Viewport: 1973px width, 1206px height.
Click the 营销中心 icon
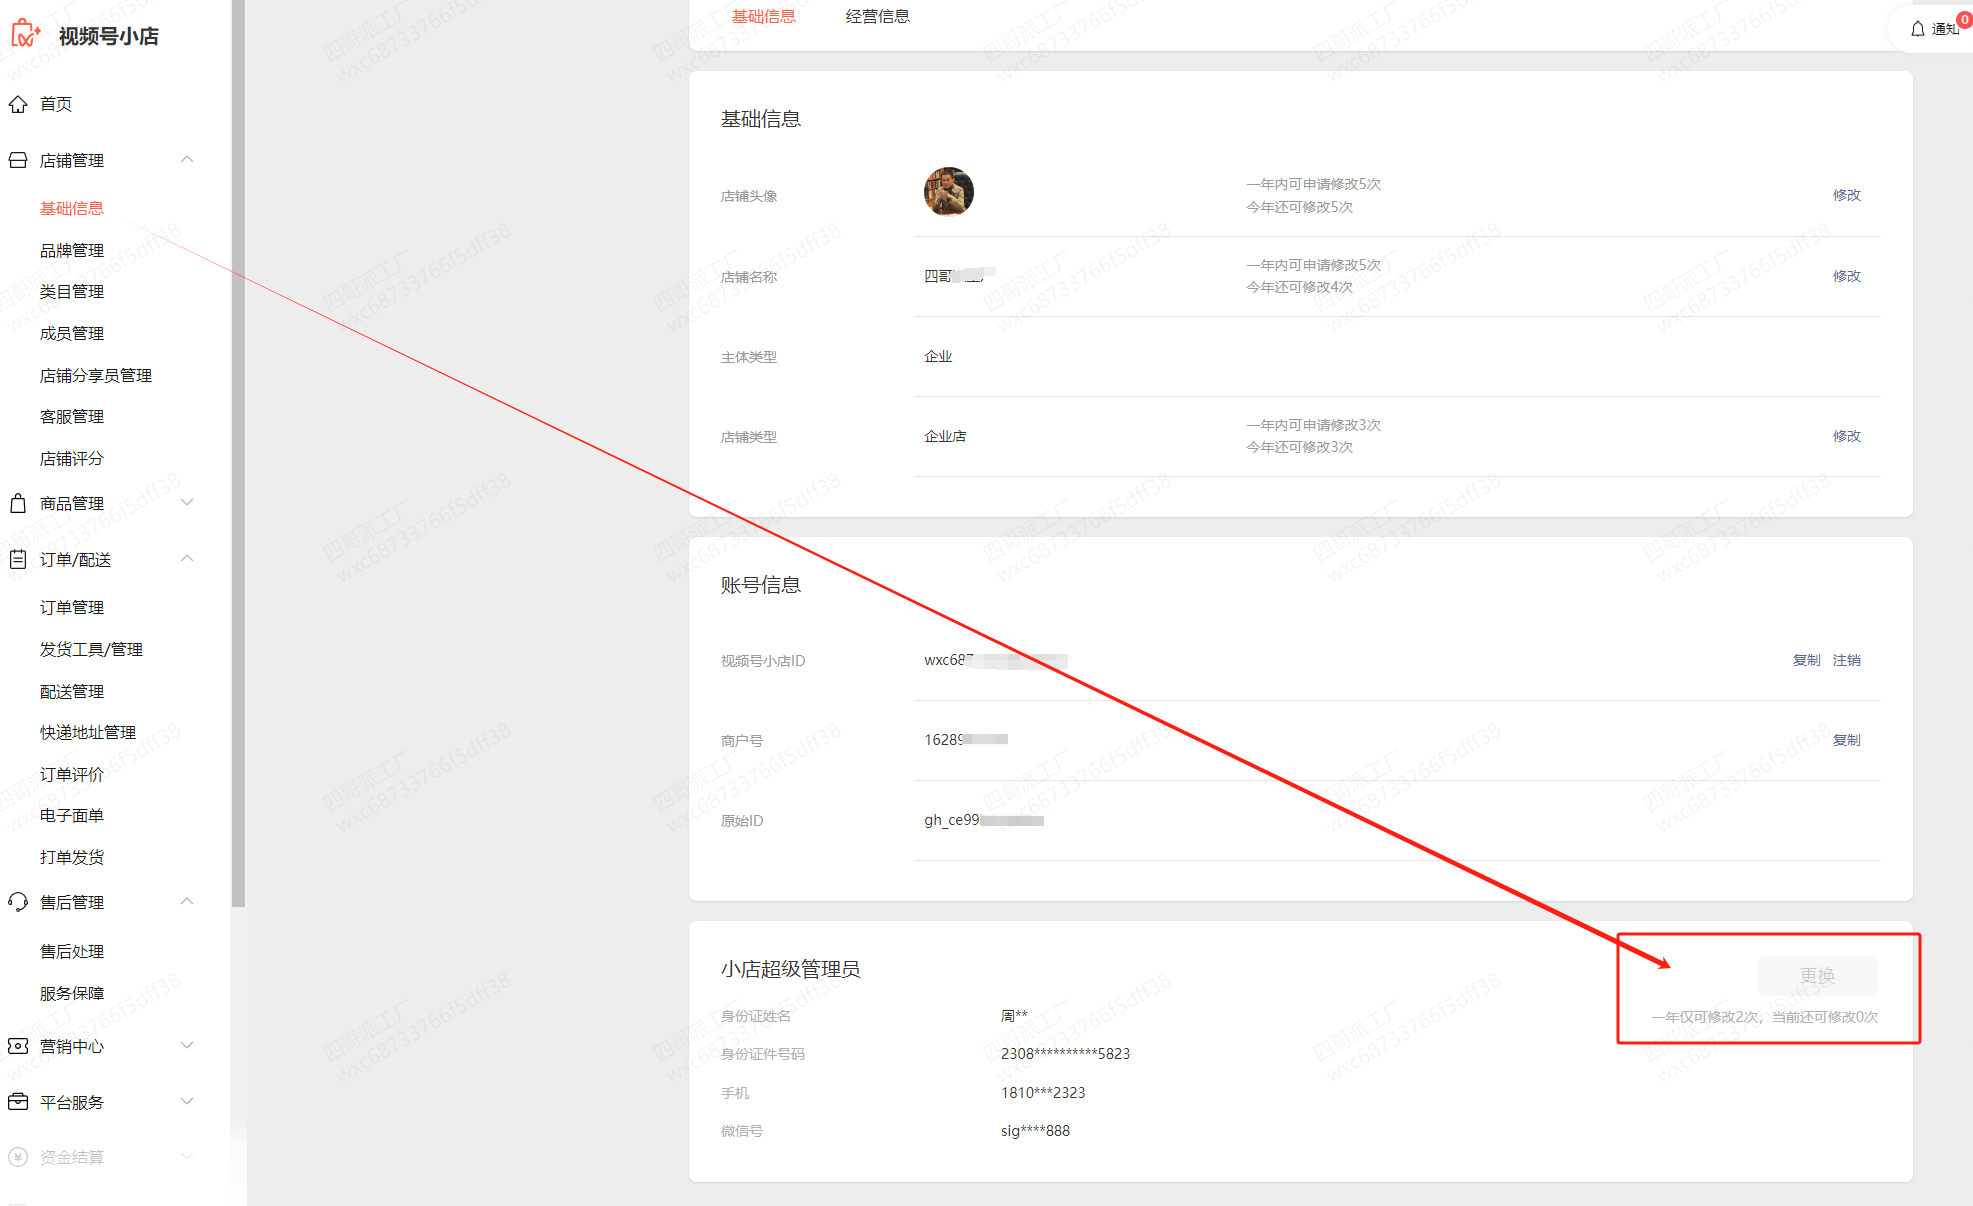click(18, 1046)
